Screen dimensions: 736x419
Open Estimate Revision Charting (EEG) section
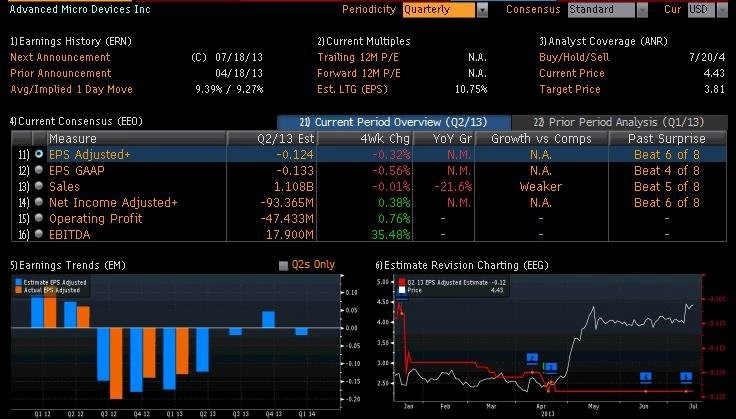click(x=462, y=266)
